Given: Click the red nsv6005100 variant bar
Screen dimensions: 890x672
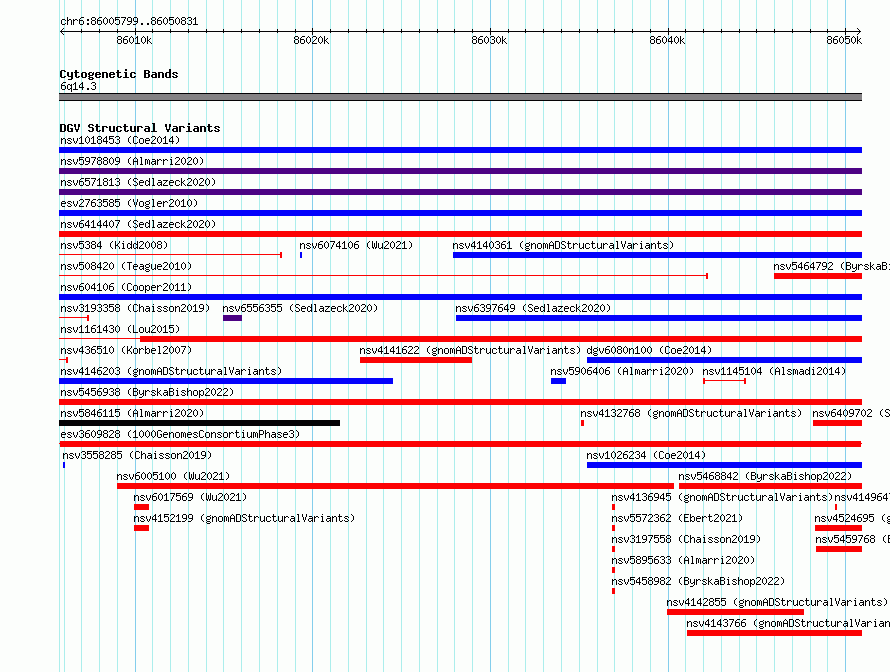Looking at the screenshot, I should point(395,486).
